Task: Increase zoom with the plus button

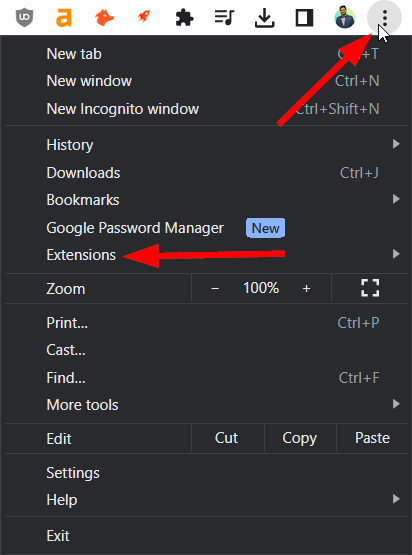Action: (x=307, y=288)
